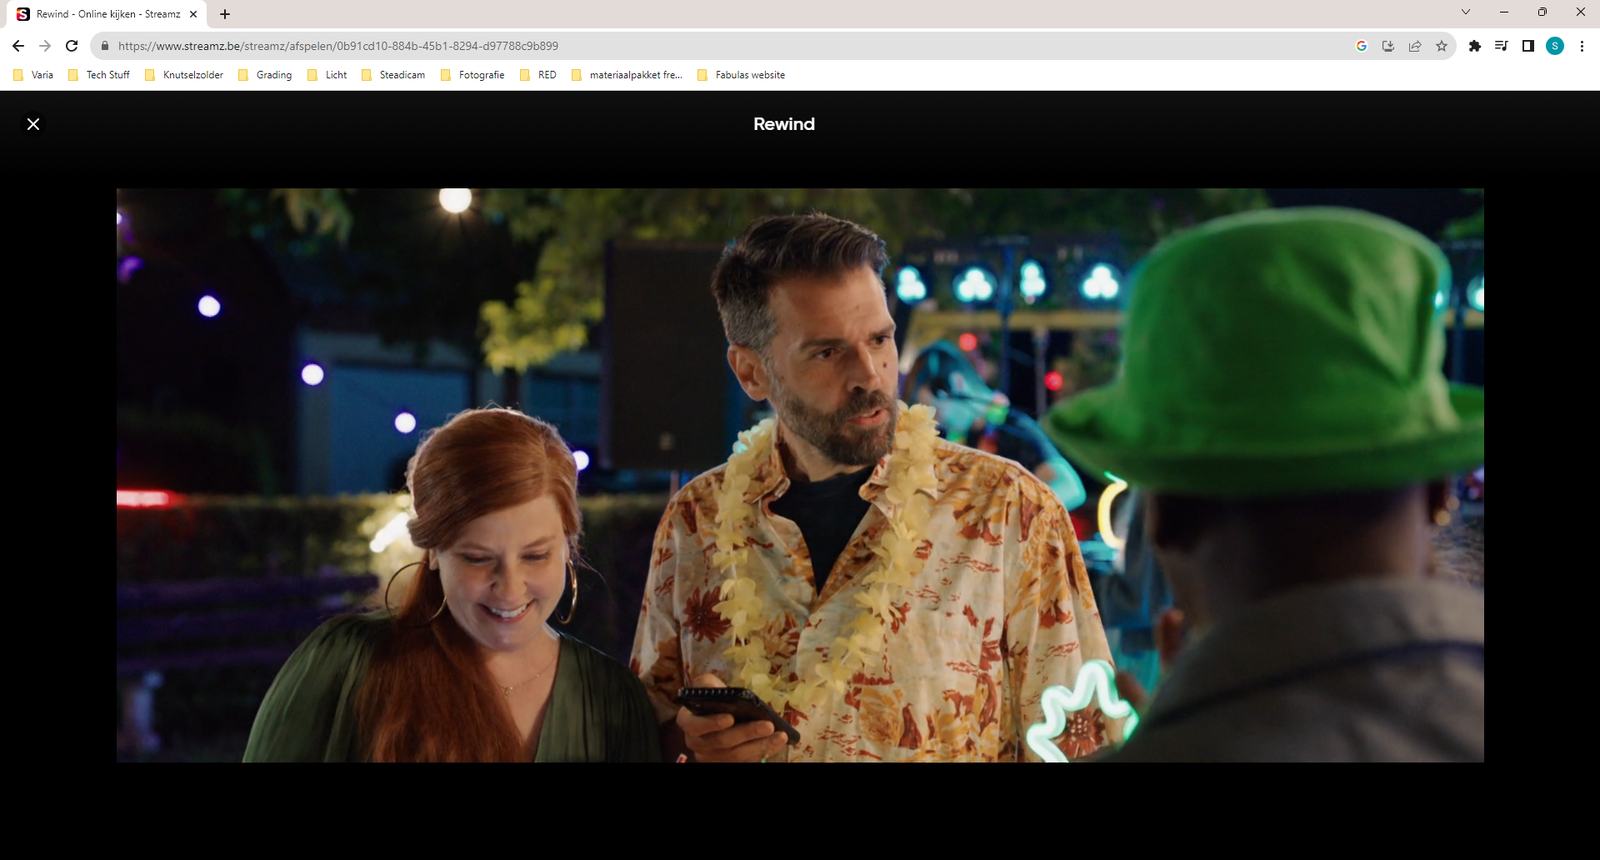Select the Rewind - Online kijken tab
Image resolution: width=1600 pixels, height=860 pixels.
pyautogui.click(x=108, y=14)
